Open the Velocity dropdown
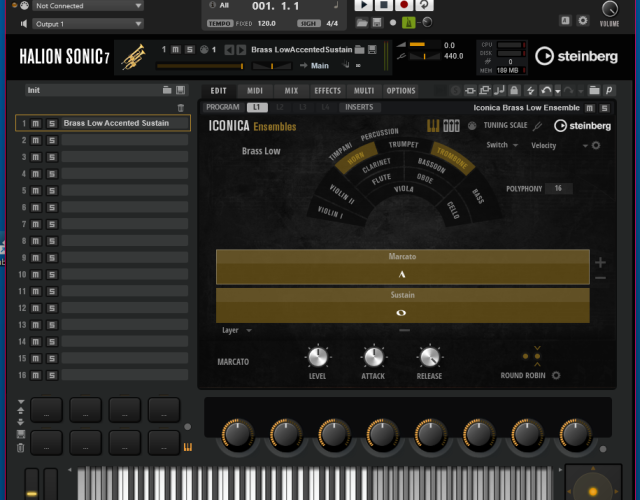The height and width of the screenshot is (500, 640). point(559,145)
